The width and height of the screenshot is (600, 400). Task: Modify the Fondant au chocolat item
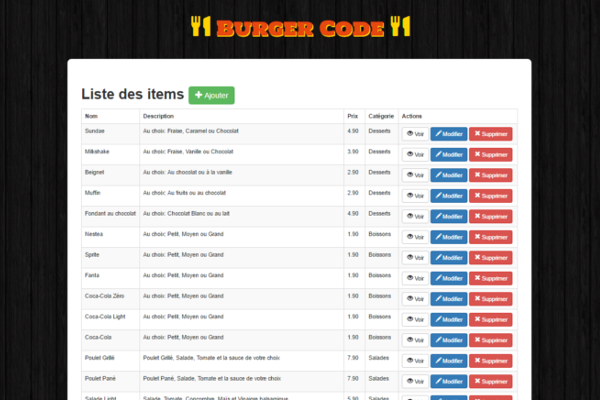[x=449, y=216]
